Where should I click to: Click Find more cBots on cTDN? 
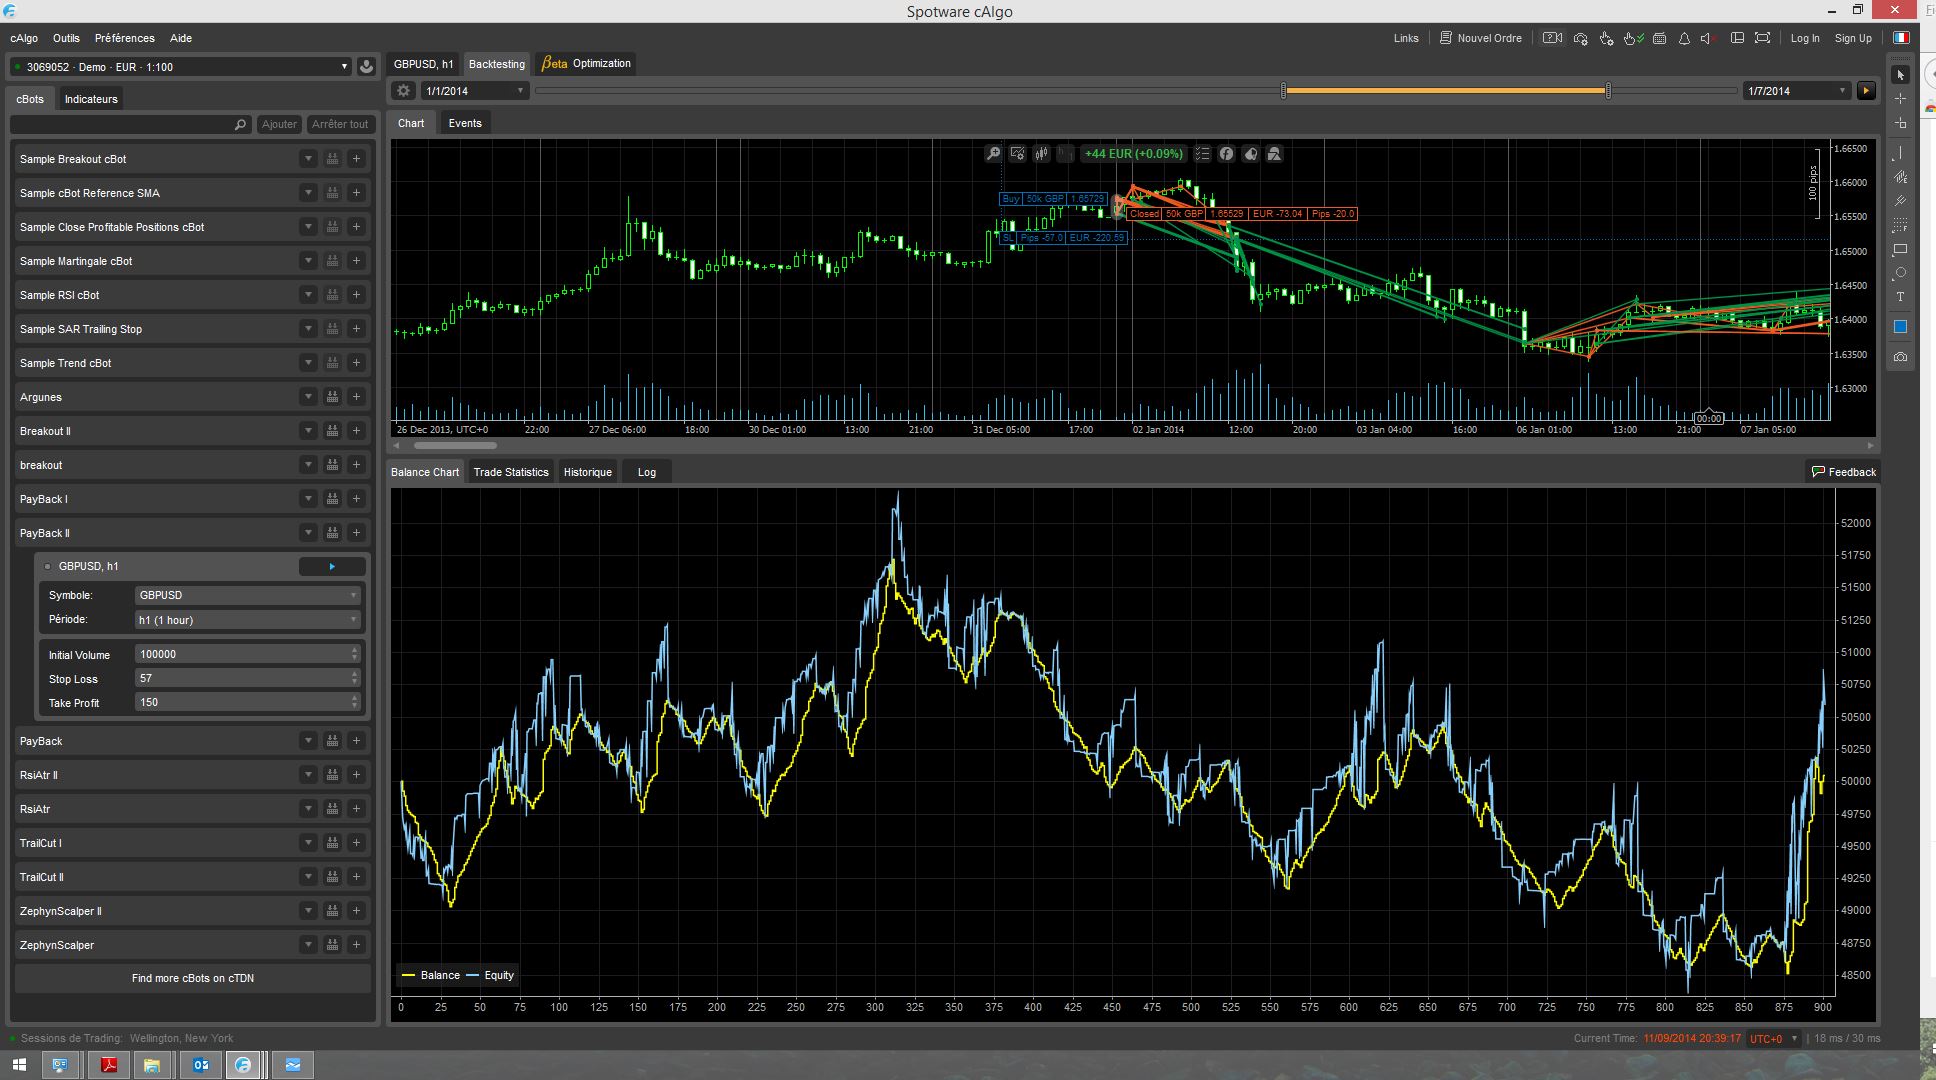[x=193, y=978]
